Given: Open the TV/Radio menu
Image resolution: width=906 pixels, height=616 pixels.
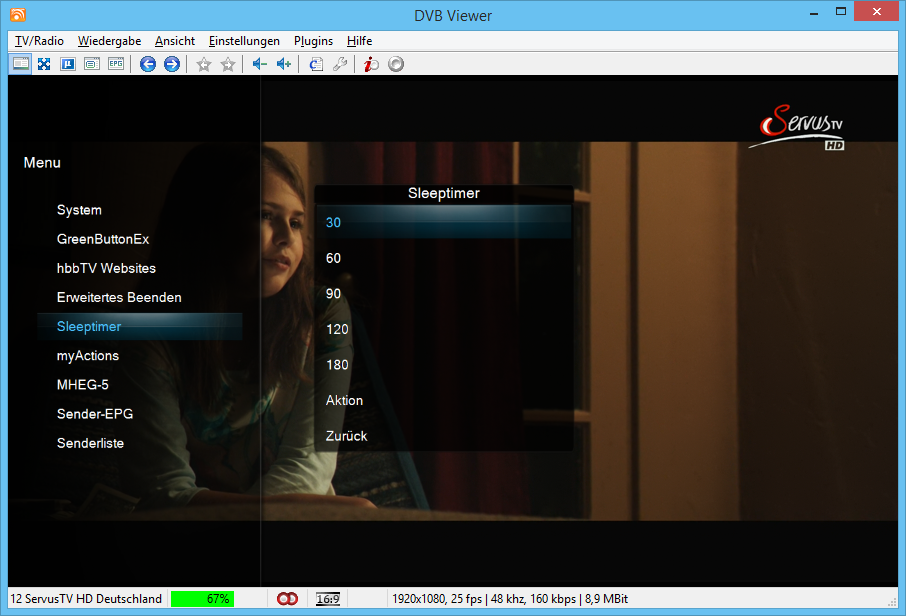Looking at the screenshot, I should click(39, 41).
